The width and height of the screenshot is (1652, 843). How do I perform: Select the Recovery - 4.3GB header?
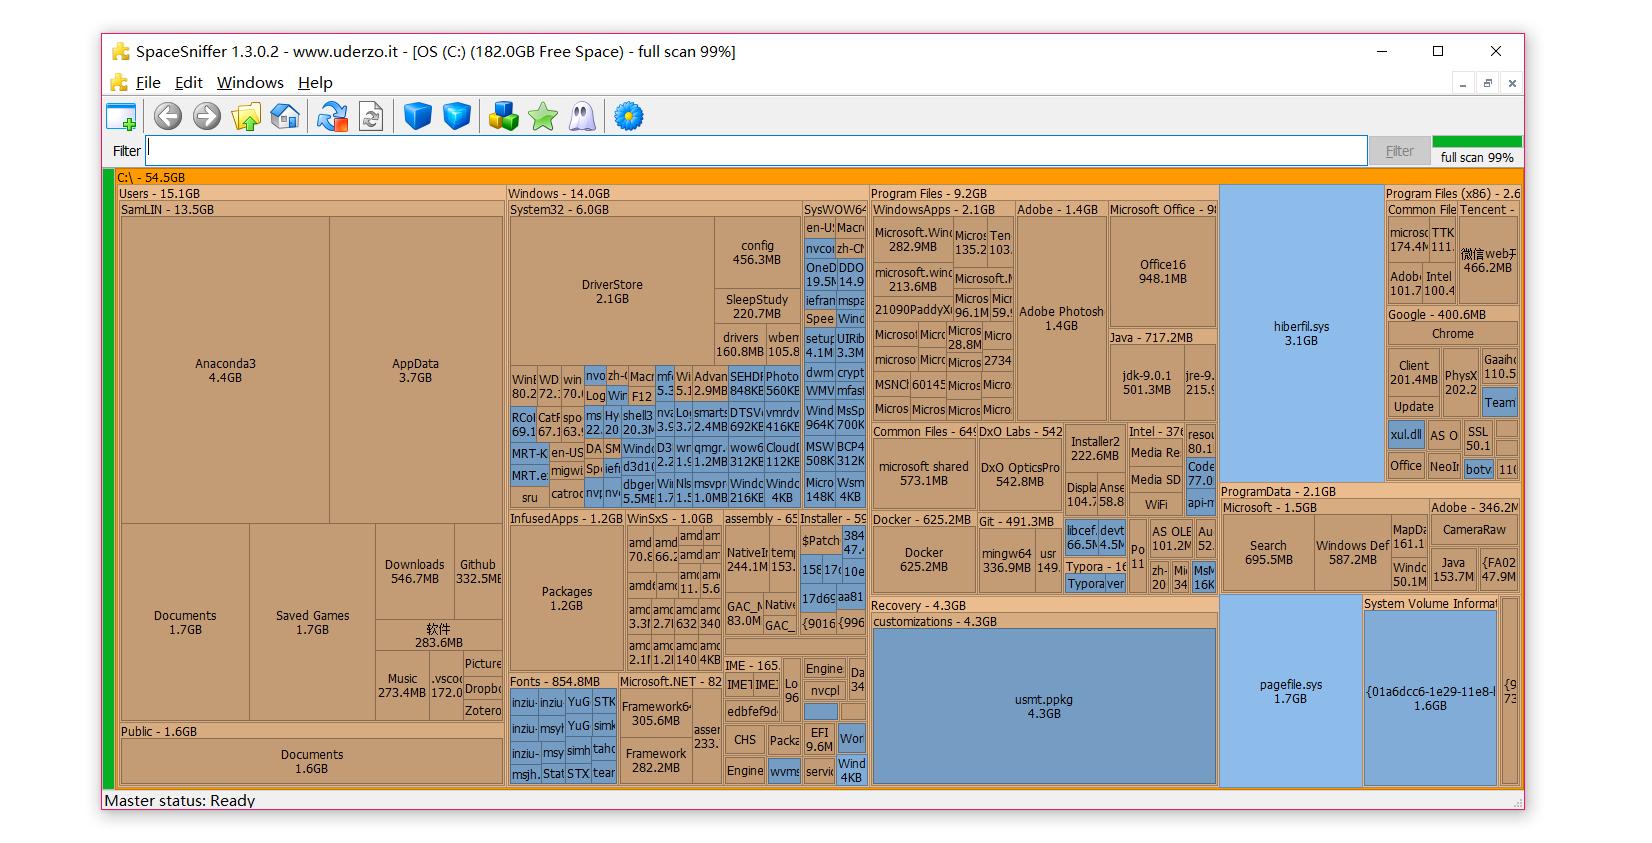(x=1043, y=605)
